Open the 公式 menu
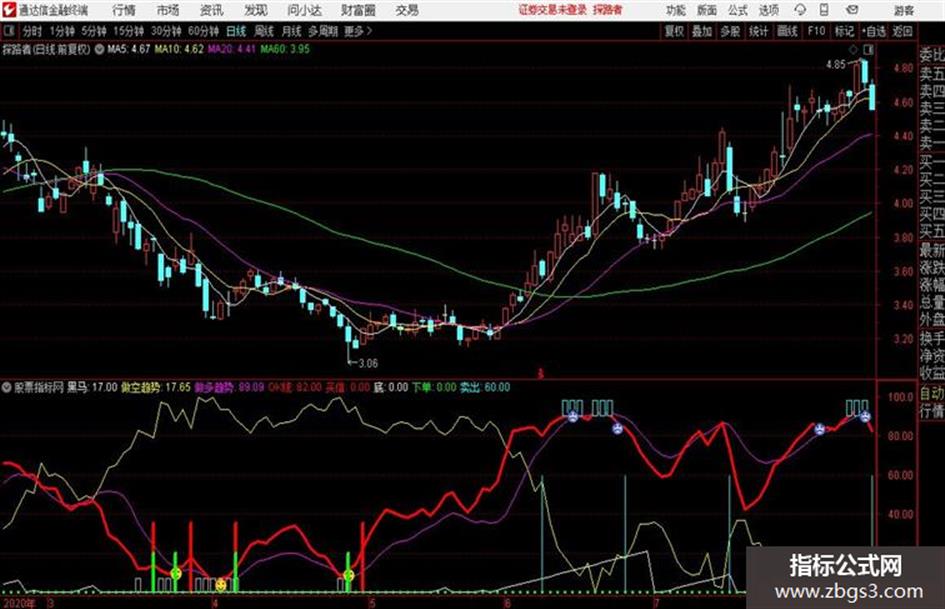This screenshot has height=609, width=945. click(x=738, y=10)
